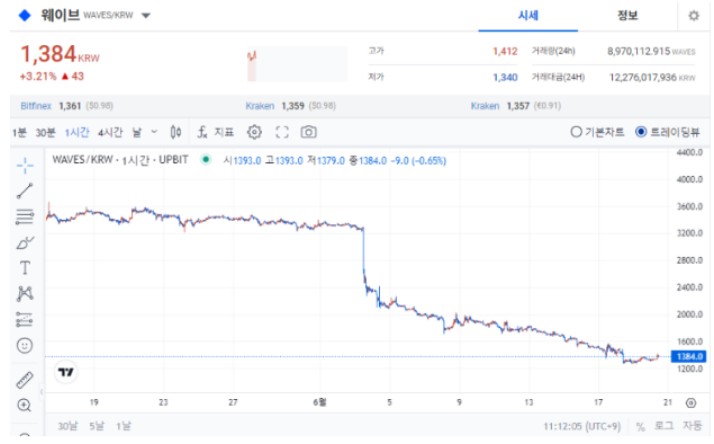Open the indicators (지표) menu

(216, 132)
